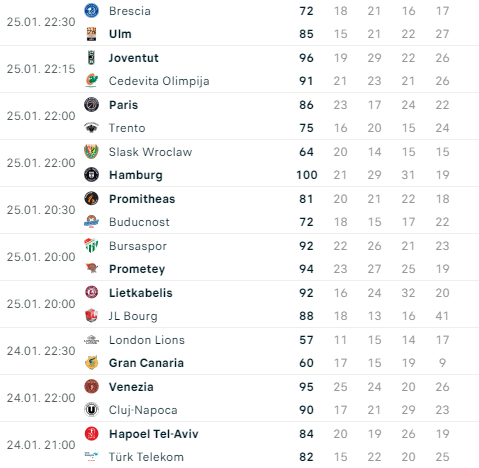Click the Gran Canaria crest icon

[91, 363]
